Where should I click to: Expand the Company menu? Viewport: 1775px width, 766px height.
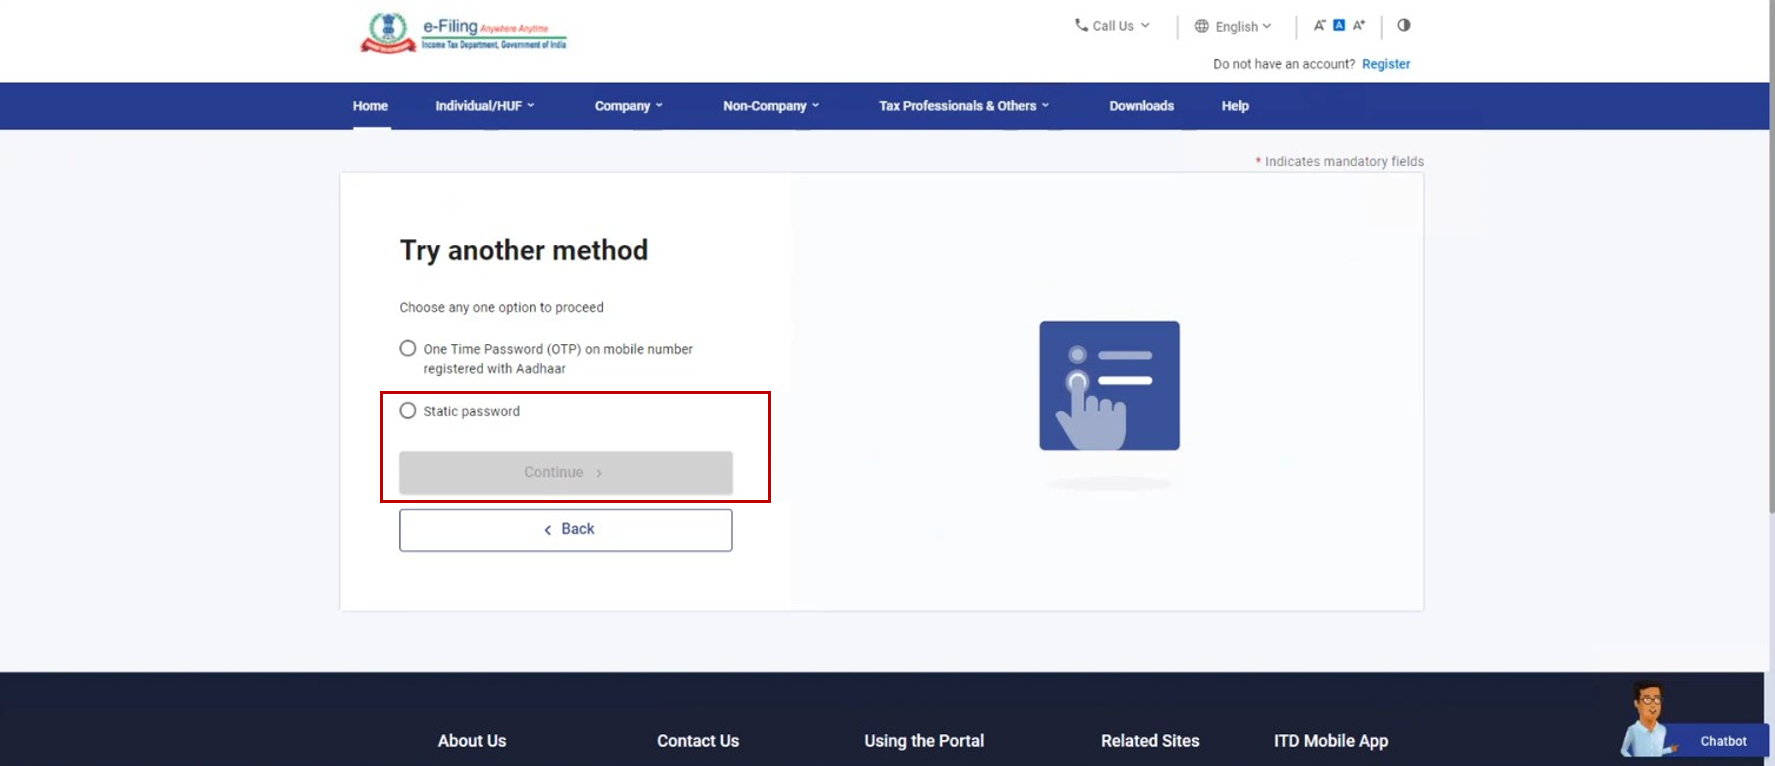point(628,106)
